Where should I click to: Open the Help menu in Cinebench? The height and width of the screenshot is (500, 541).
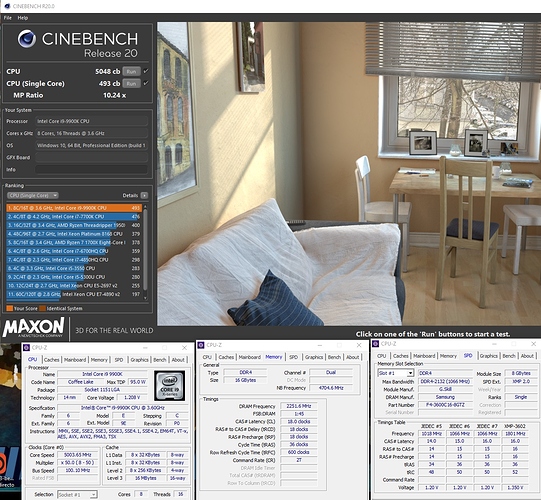[23, 18]
